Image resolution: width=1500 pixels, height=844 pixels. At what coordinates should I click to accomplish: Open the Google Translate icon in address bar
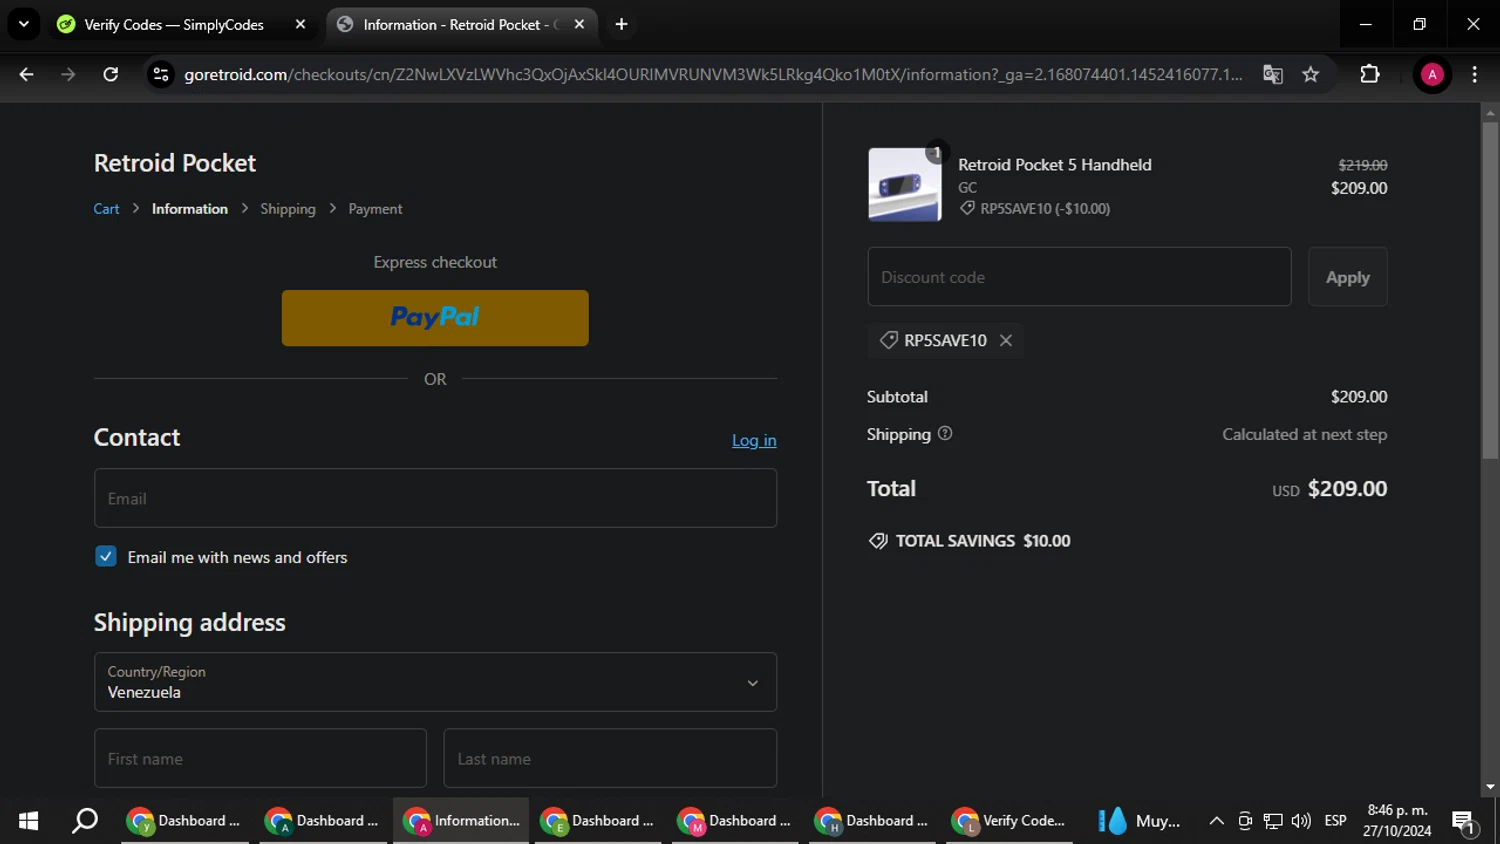pos(1272,75)
